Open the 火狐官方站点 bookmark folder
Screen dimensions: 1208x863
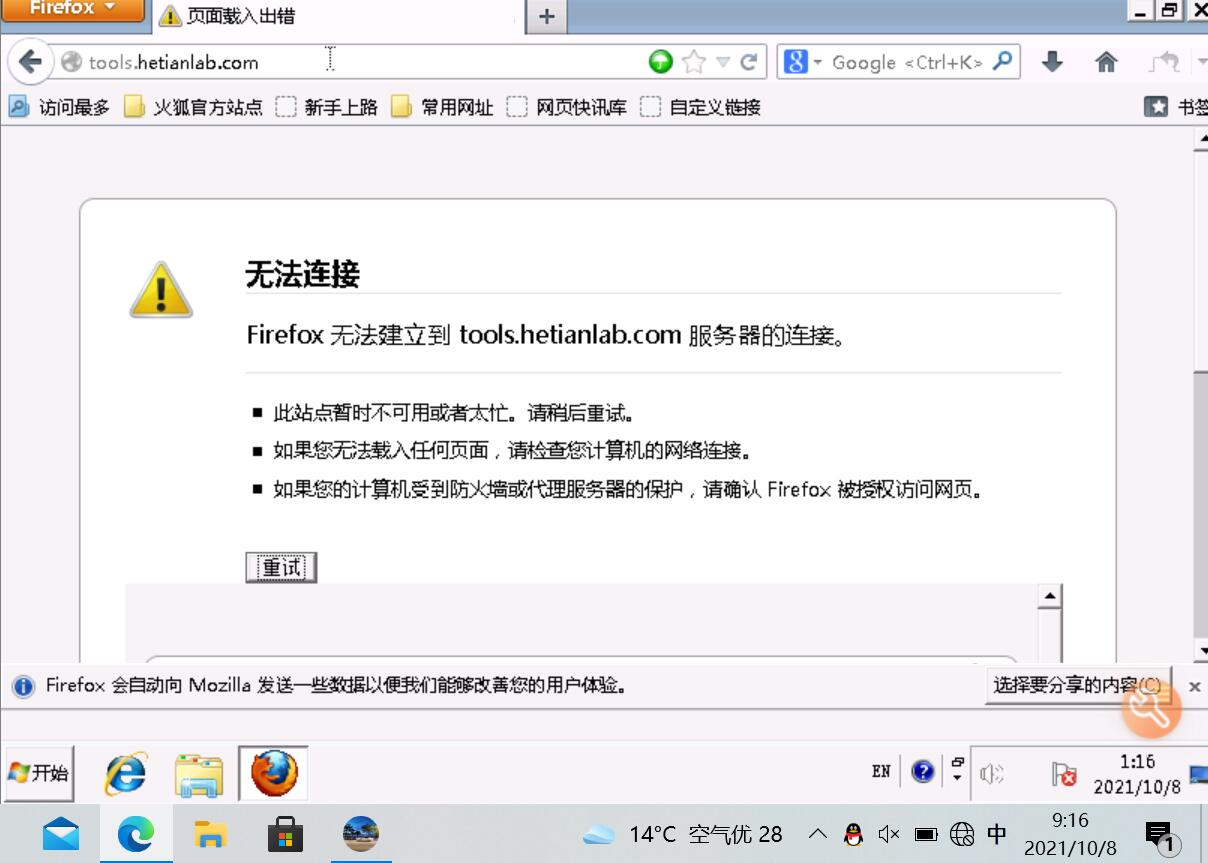coord(193,107)
